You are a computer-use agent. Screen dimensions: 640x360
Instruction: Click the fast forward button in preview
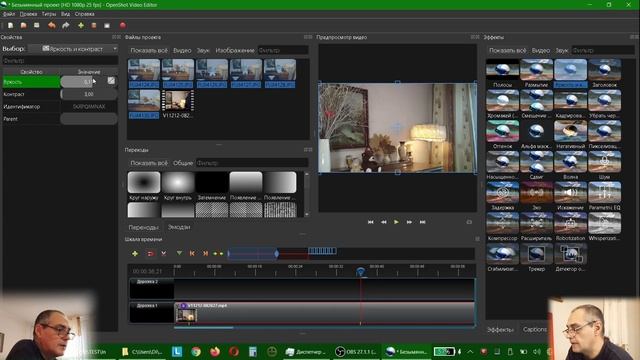(x=409, y=222)
